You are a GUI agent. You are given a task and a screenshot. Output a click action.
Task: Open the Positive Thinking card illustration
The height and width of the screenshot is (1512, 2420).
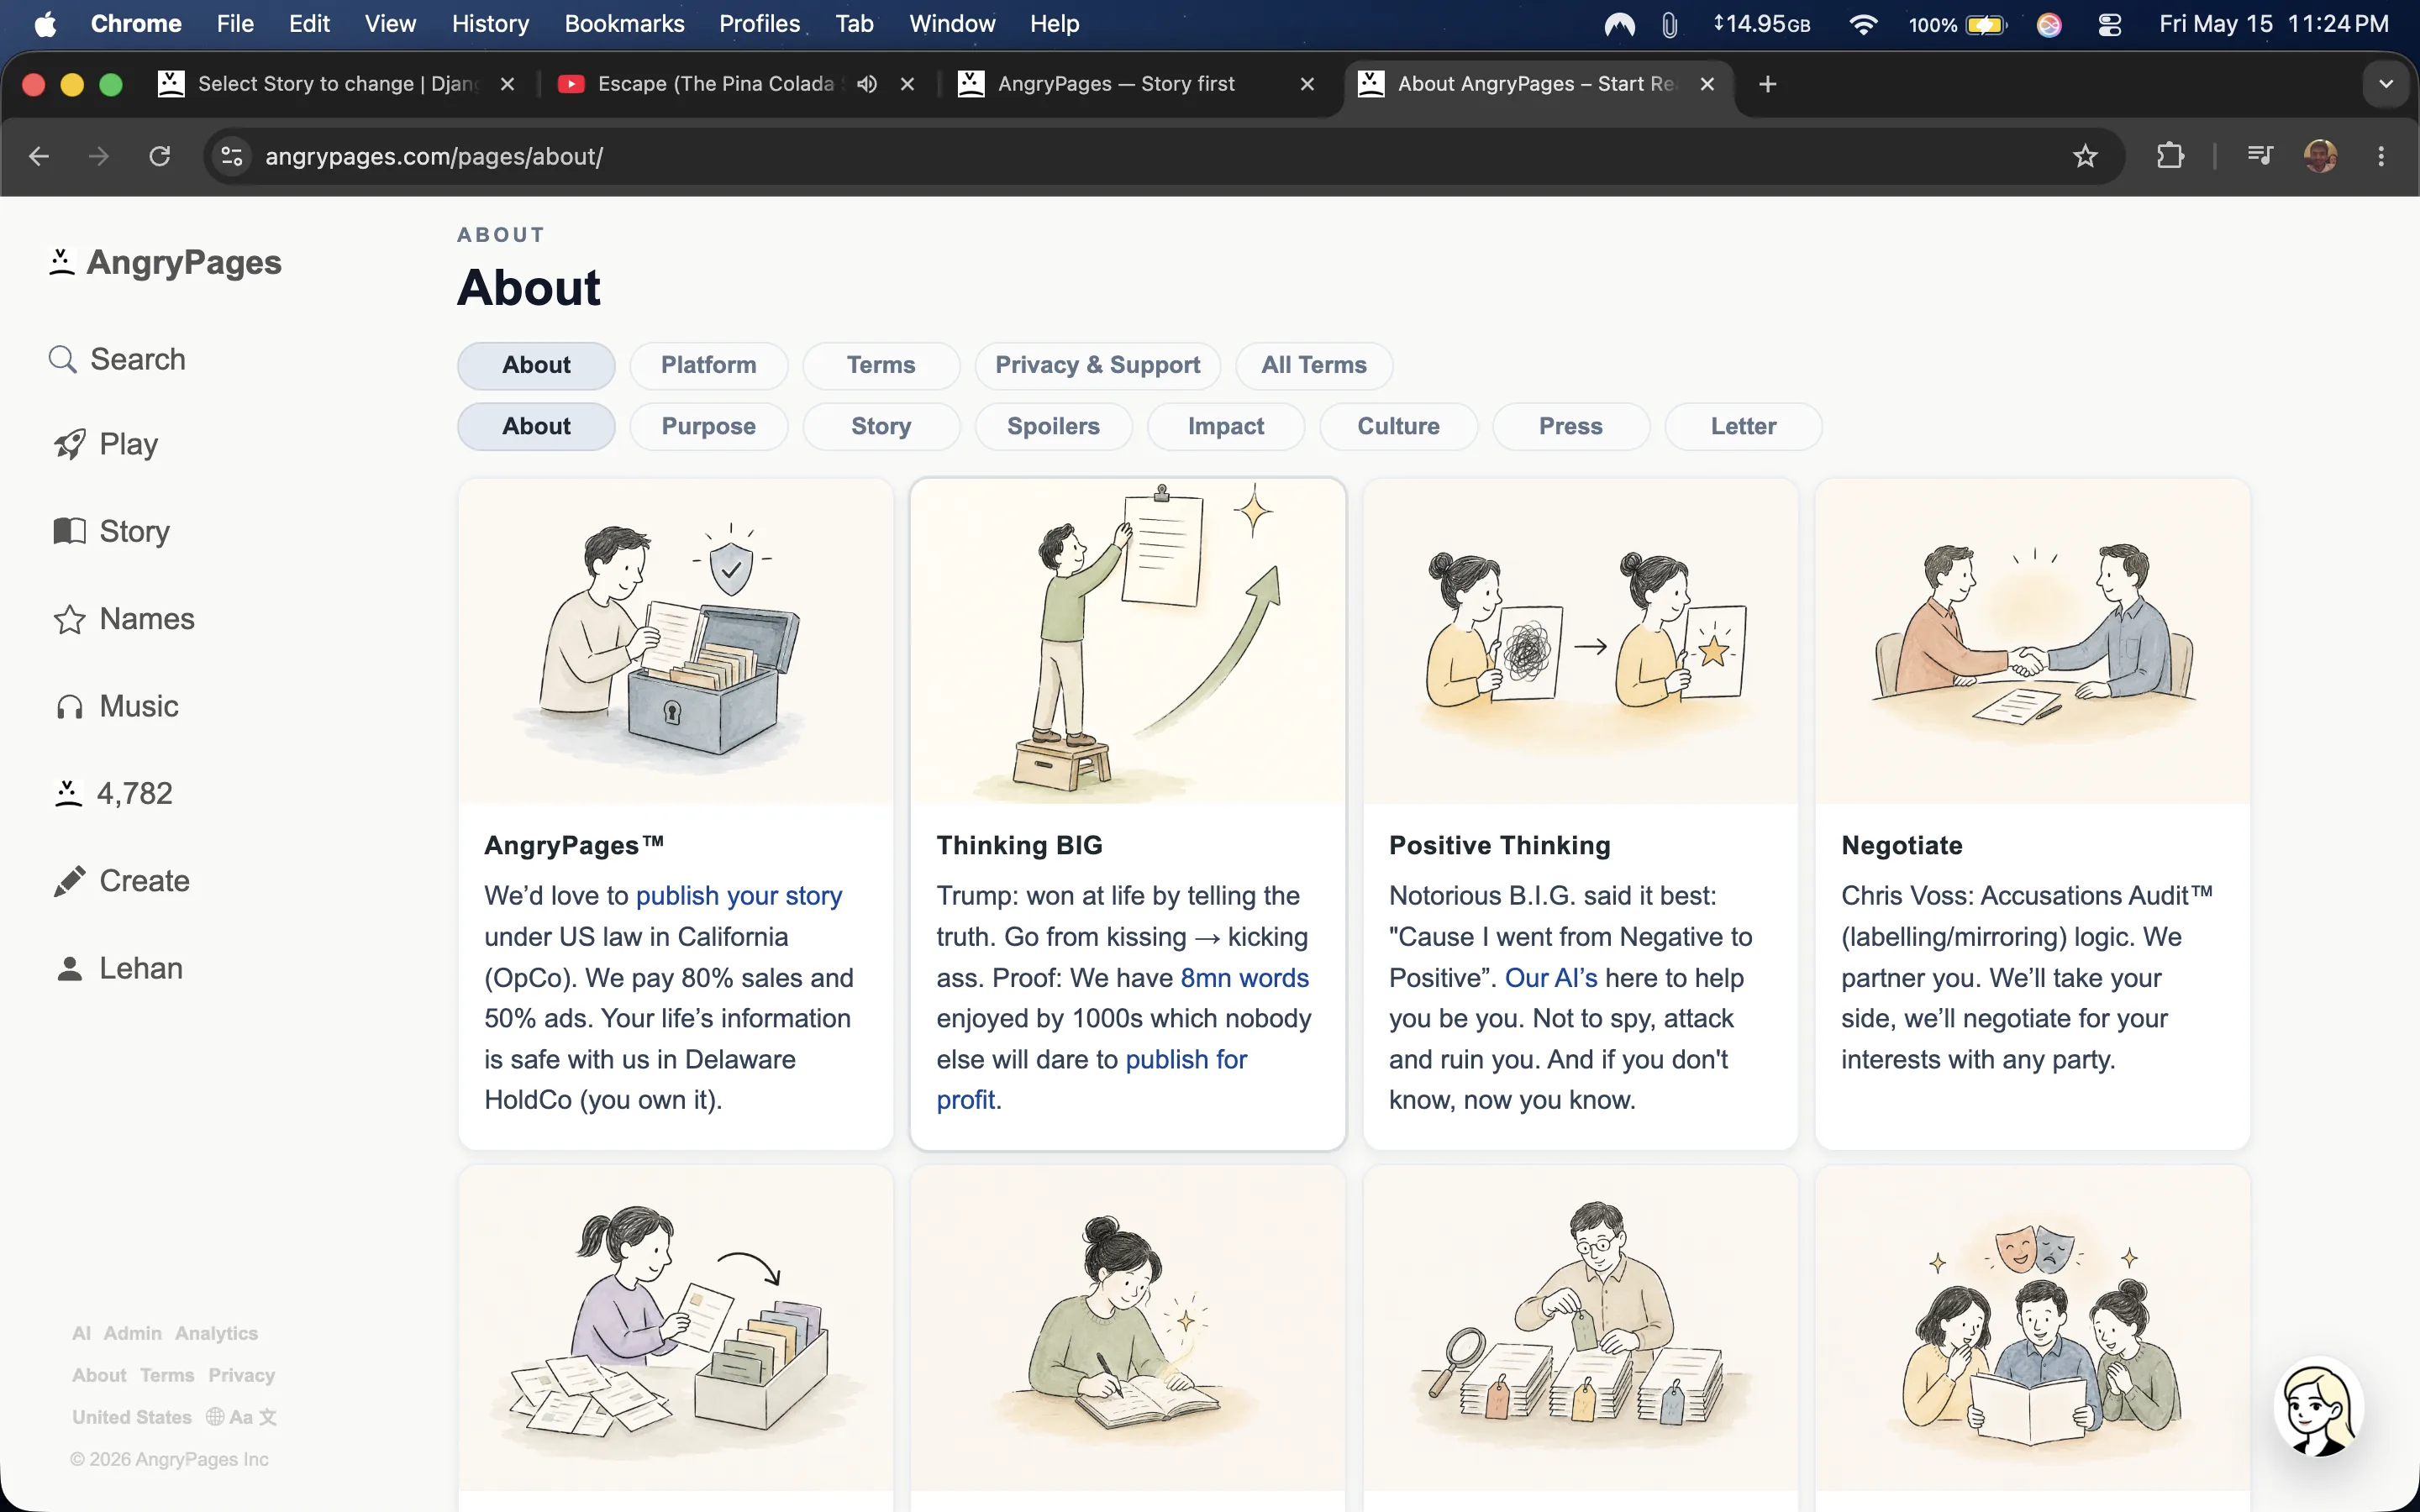[x=1580, y=641]
